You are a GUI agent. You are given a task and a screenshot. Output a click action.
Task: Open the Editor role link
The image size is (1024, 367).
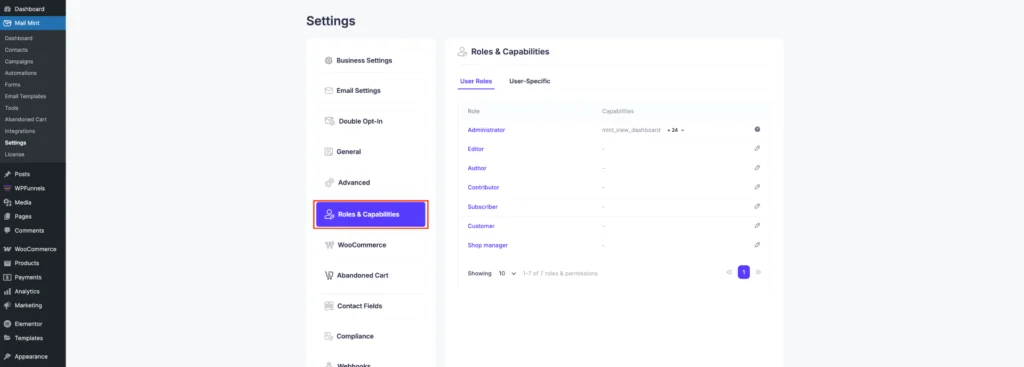(475, 149)
